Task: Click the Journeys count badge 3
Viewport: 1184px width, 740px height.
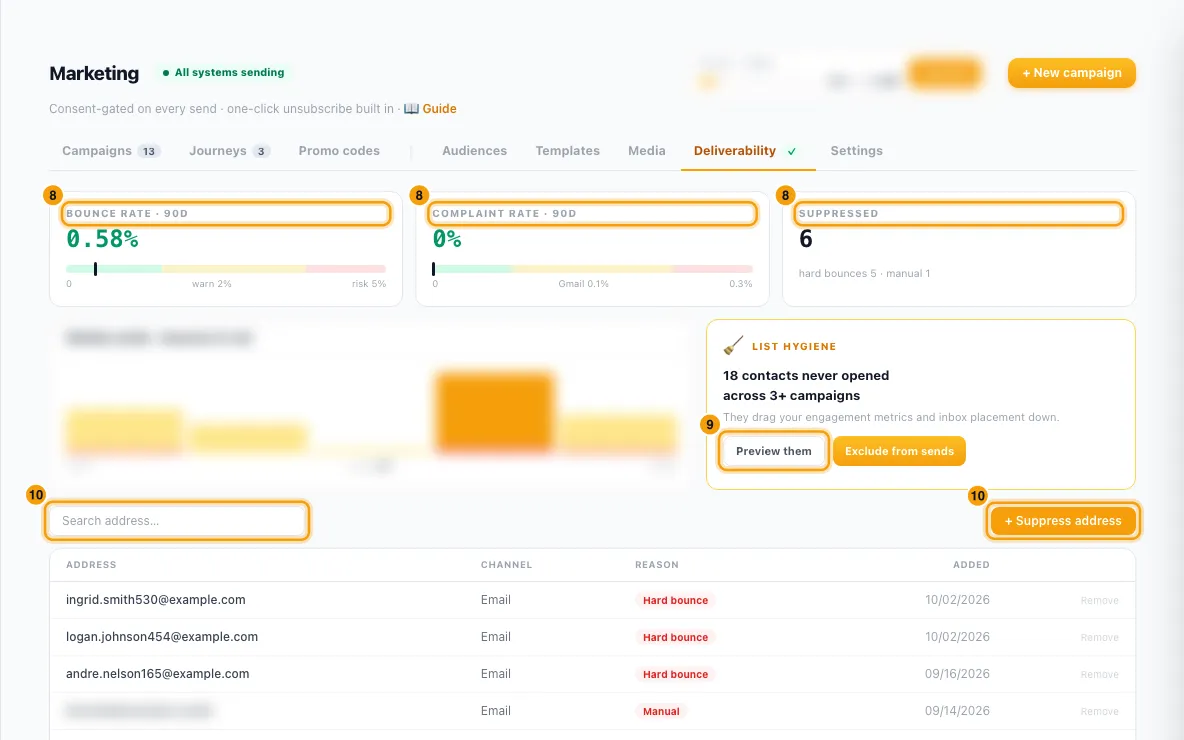Action: (261, 152)
